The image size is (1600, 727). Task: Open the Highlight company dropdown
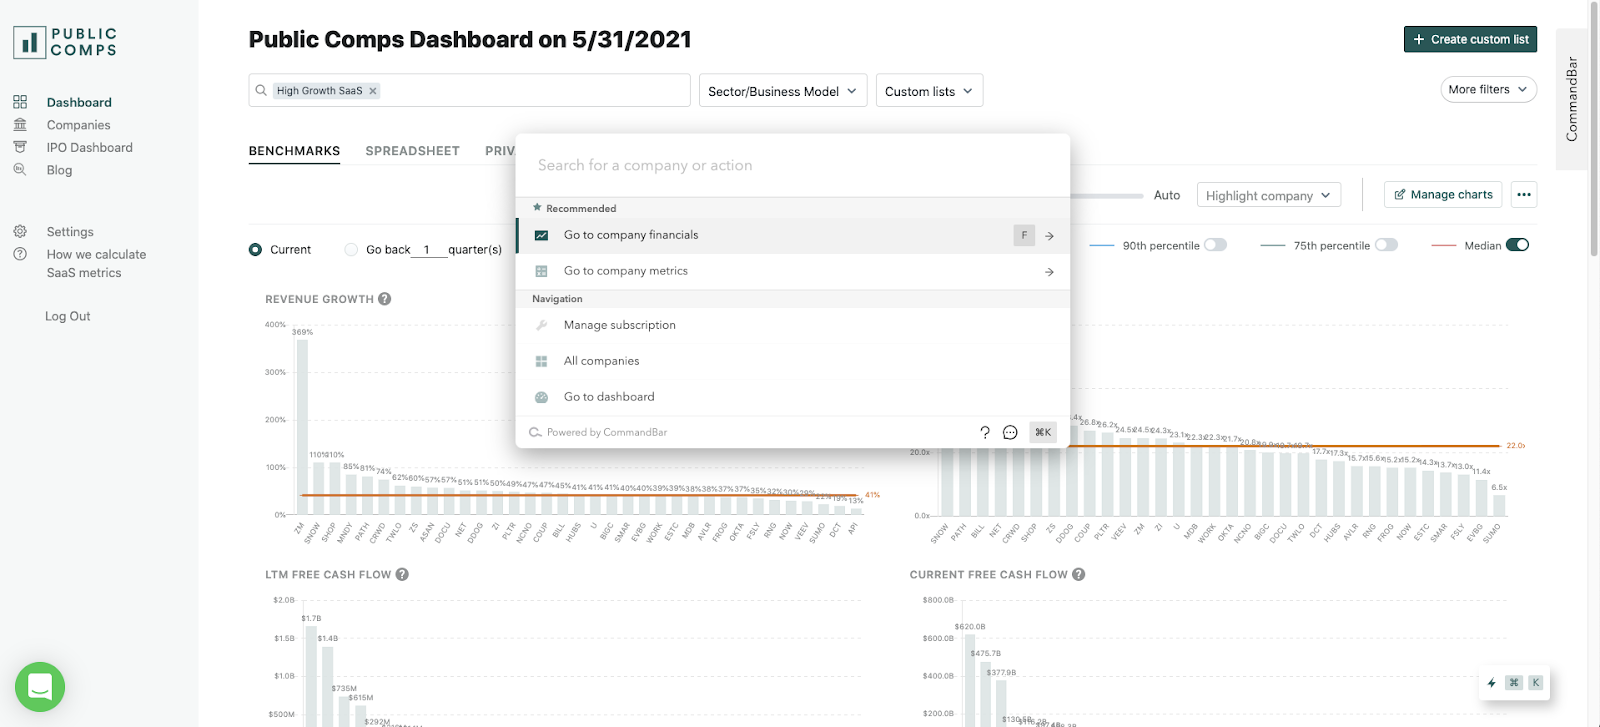pyautogui.click(x=1269, y=195)
